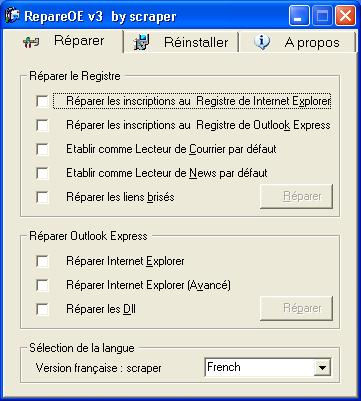Minimize the RepareOE window
The image size is (361, 401).
coord(299,16)
